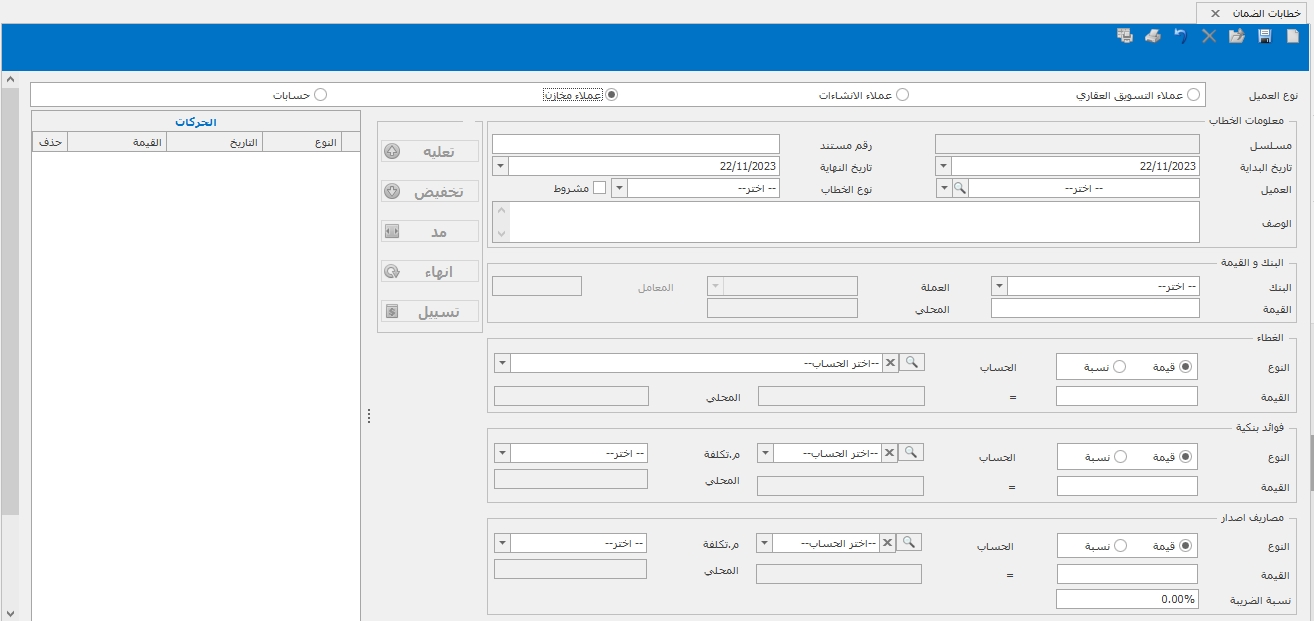Select the حسابات customer type option
Screen dimensions: 1314x621
(320, 95)
